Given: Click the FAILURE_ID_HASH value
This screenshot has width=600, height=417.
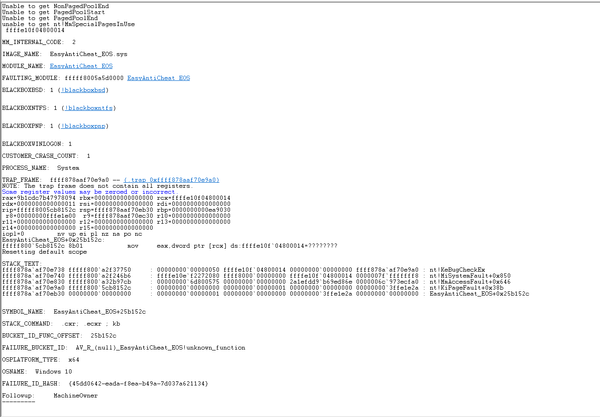Looking at the screenshot, I should click(x=148, y=384).
